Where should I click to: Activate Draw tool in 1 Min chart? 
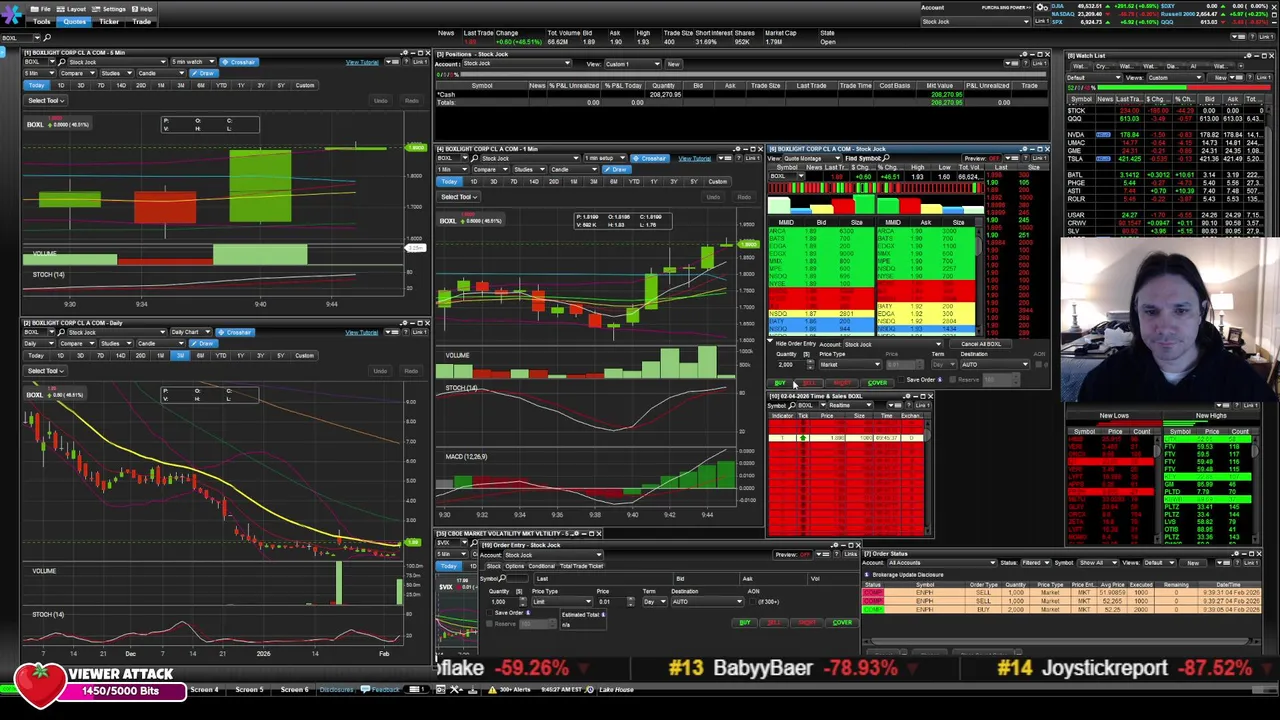(617, 169)
